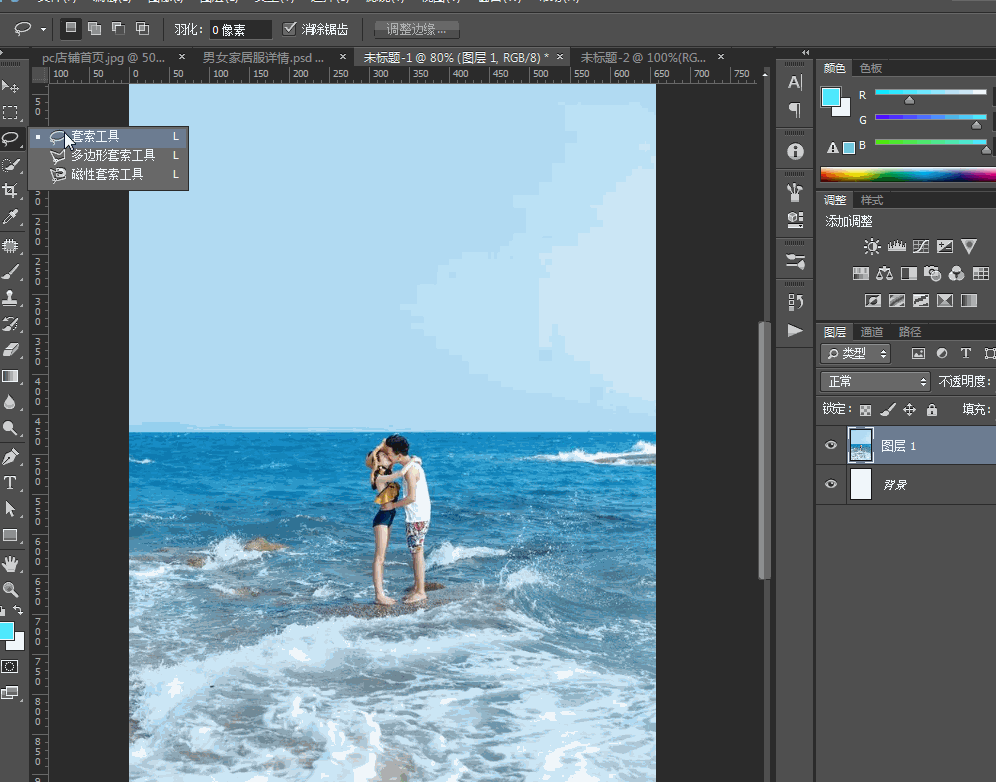Lock transparent pixels
This screenshot has height=782, width=996.
(865, 410)
